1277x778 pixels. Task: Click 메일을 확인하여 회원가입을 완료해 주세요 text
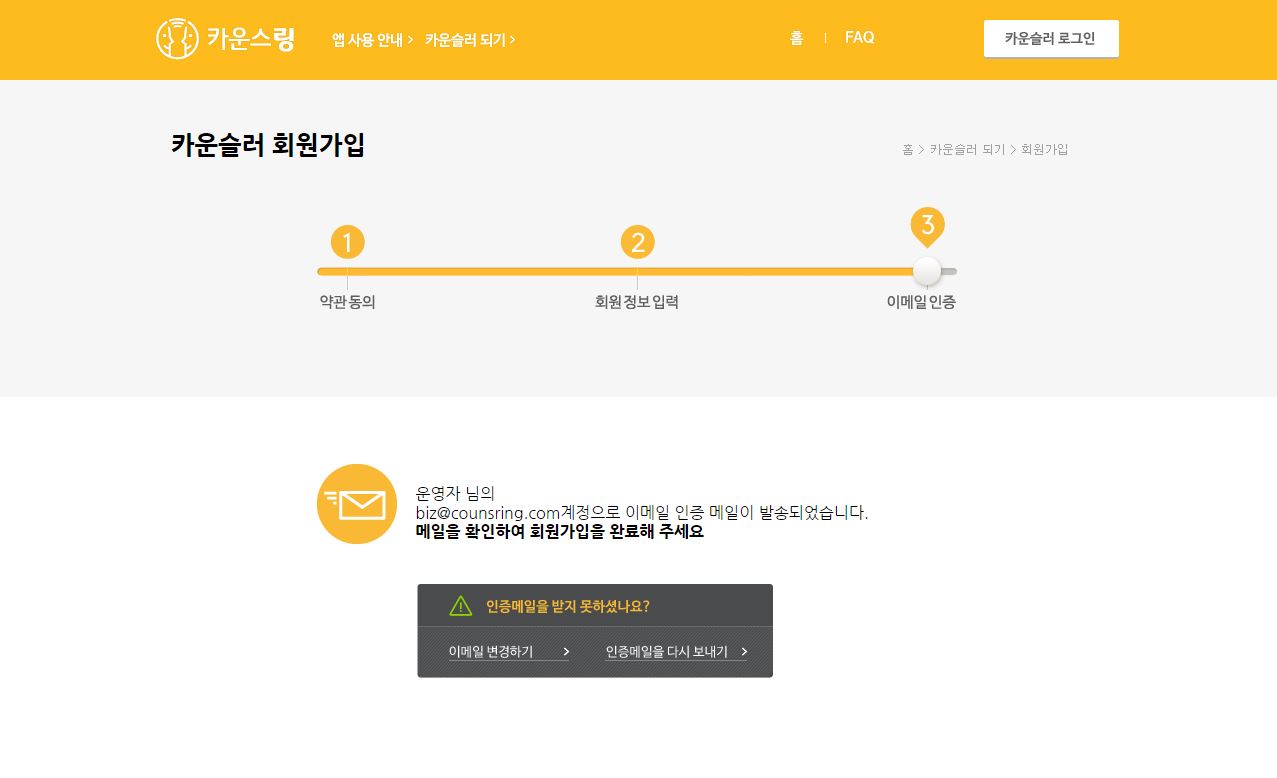coord(560,532)
